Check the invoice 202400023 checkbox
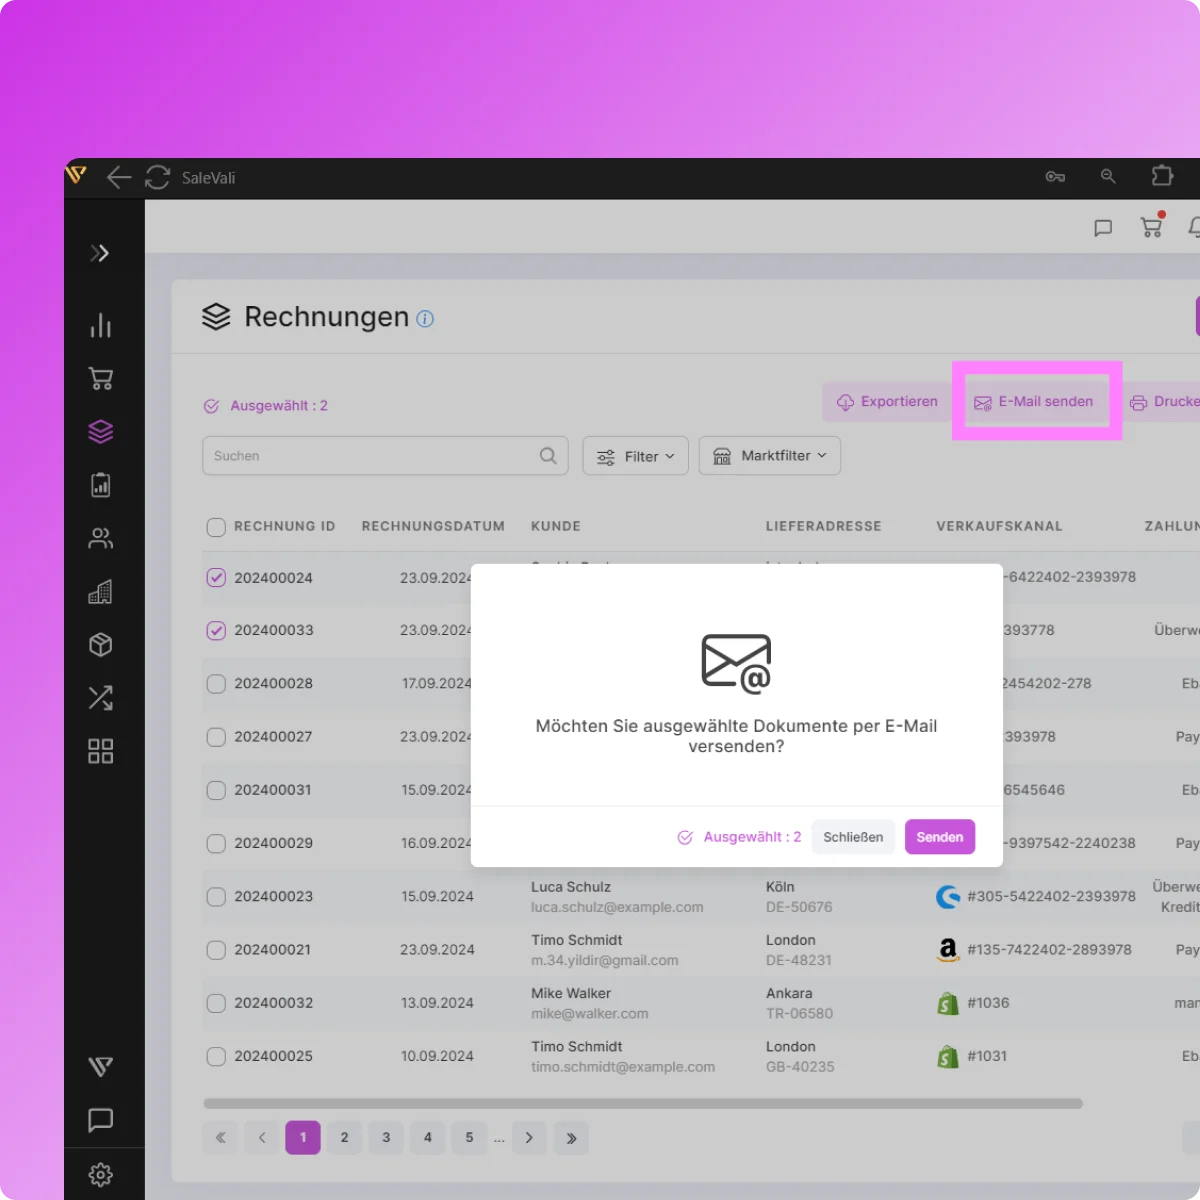The width and height of the screenshot is (1200, 1200). tap(216, 896)
